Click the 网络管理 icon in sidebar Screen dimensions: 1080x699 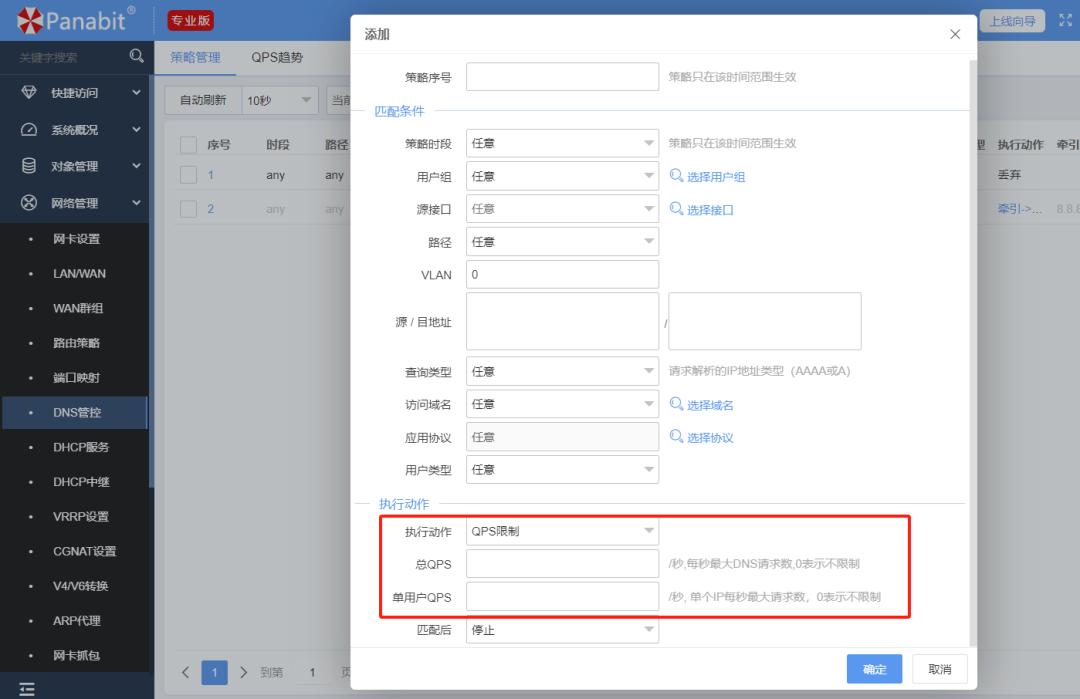point(29,203)
